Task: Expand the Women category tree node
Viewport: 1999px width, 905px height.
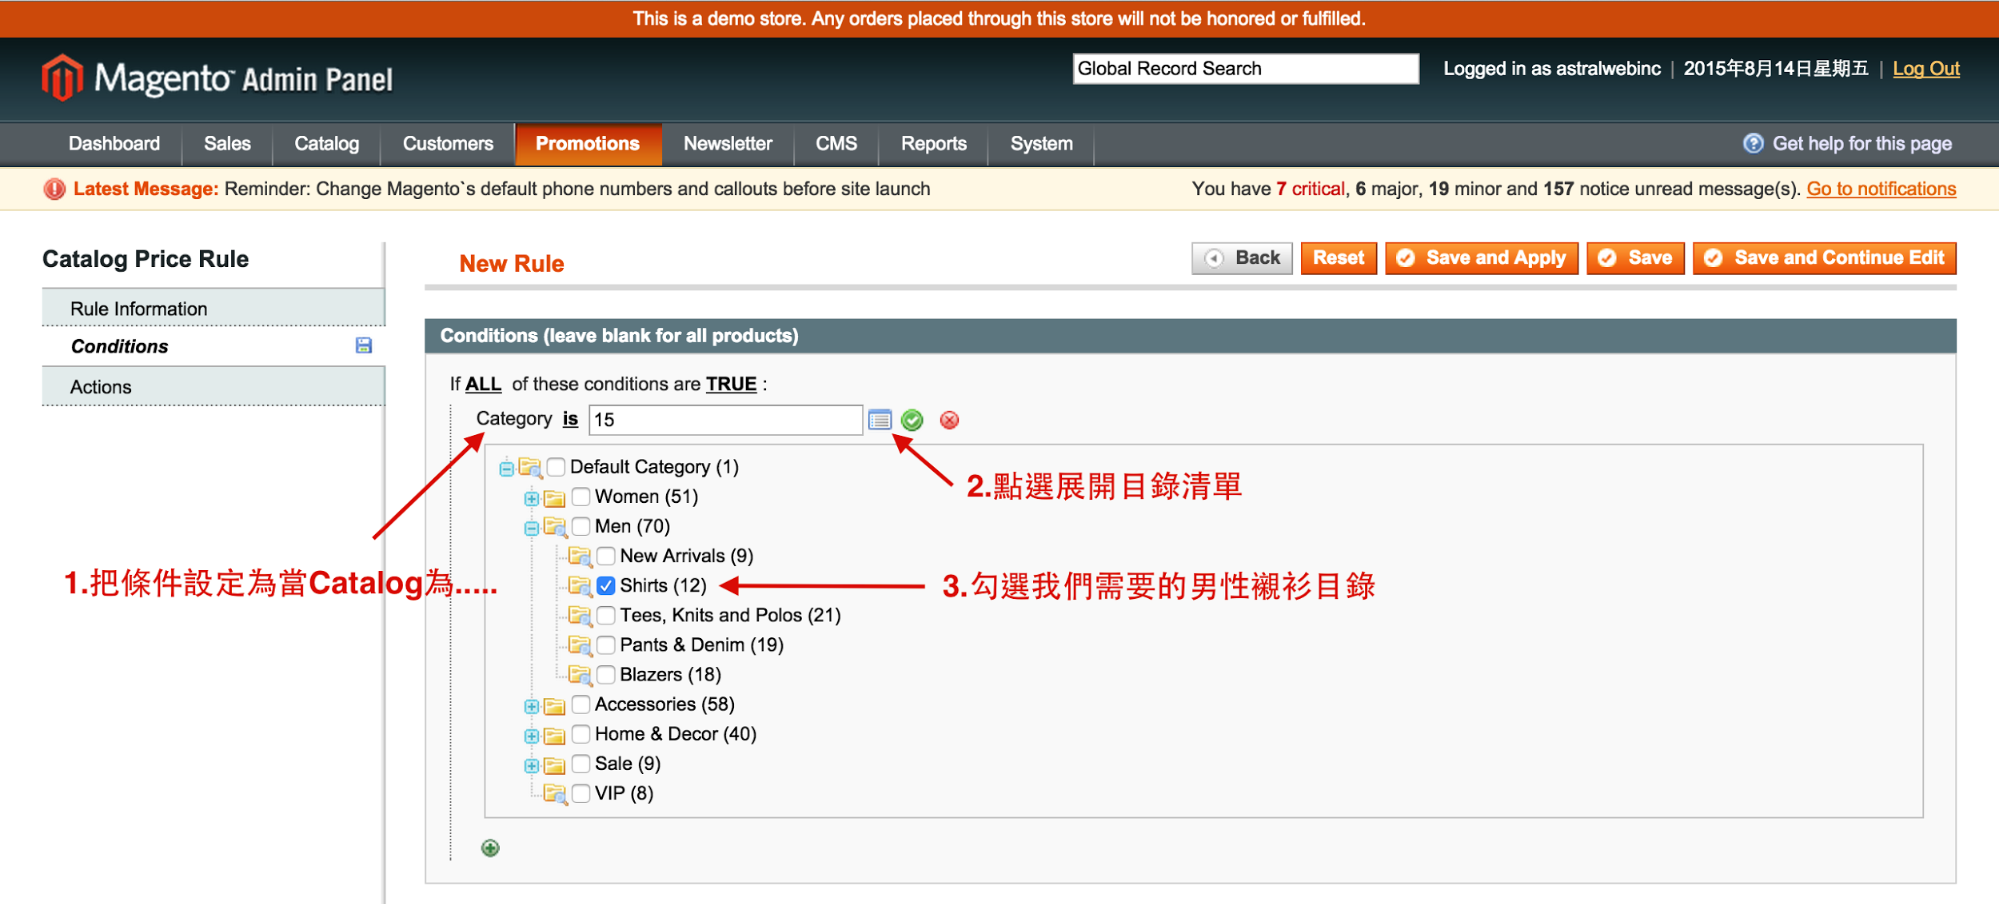Action: coord(531,498)
